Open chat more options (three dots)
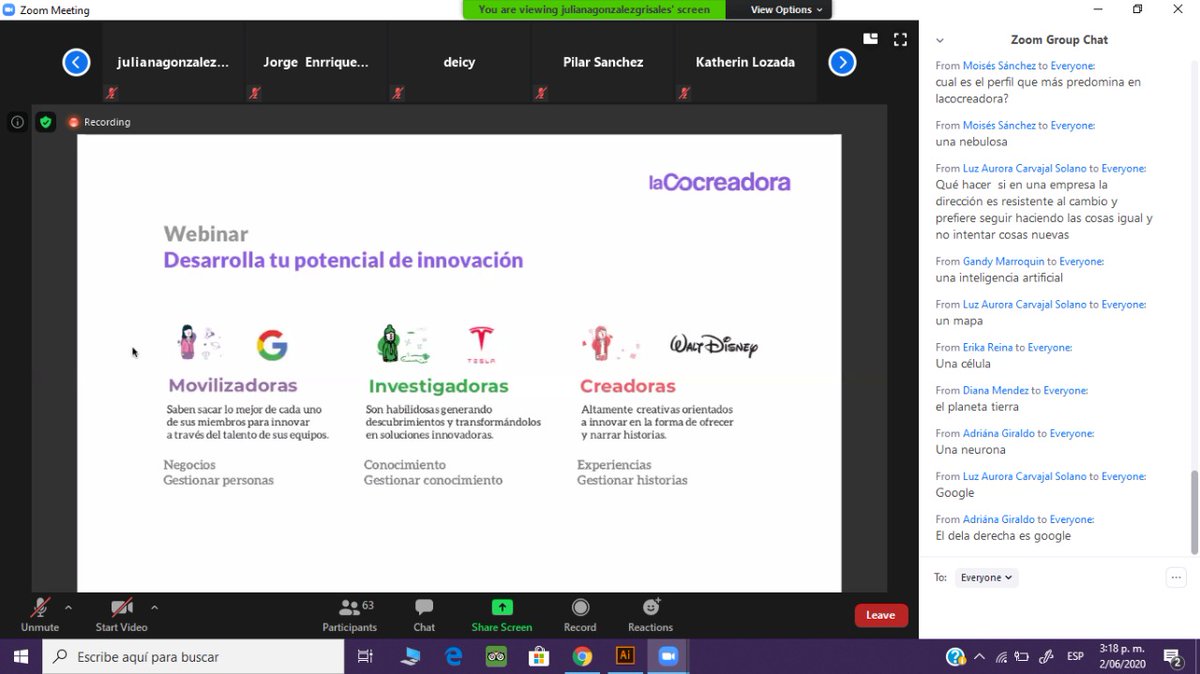Viewport: 1200px width, 674px height. (x=1176, y=577)
